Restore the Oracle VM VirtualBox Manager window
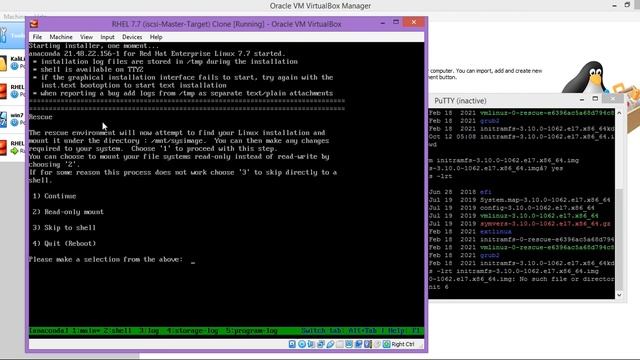640x360 pixels. (x=627, y=5)
